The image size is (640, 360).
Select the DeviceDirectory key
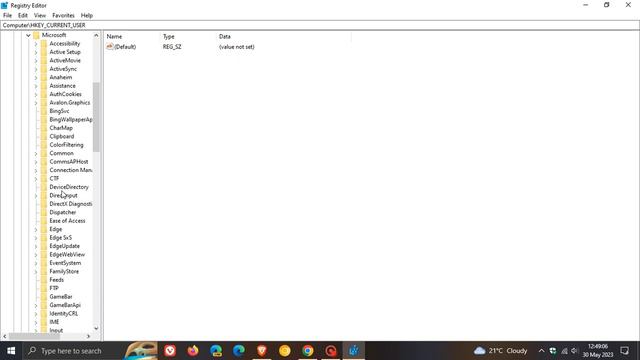pyautogui.click(x=69, y=187)
